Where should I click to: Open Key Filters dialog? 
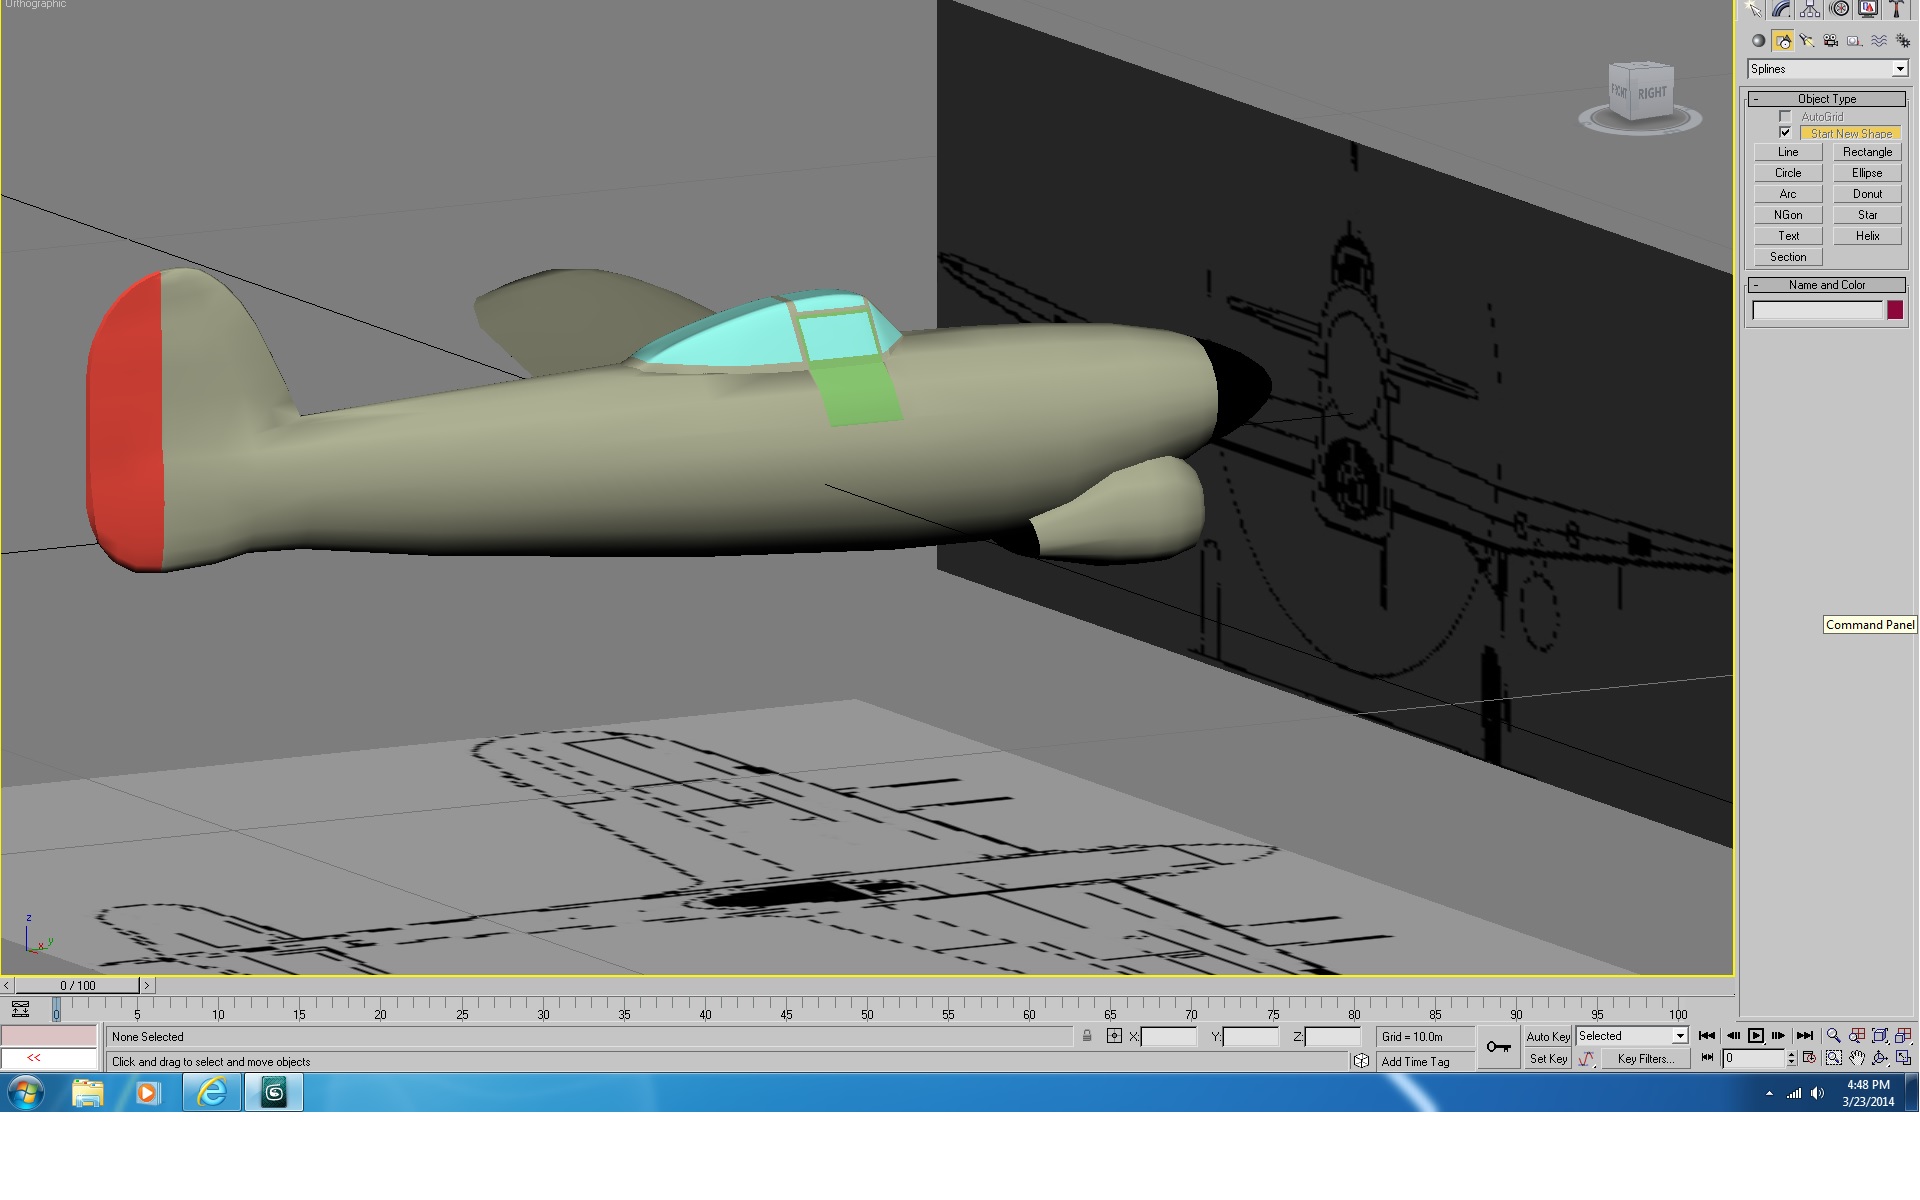pos(1645,1059)
